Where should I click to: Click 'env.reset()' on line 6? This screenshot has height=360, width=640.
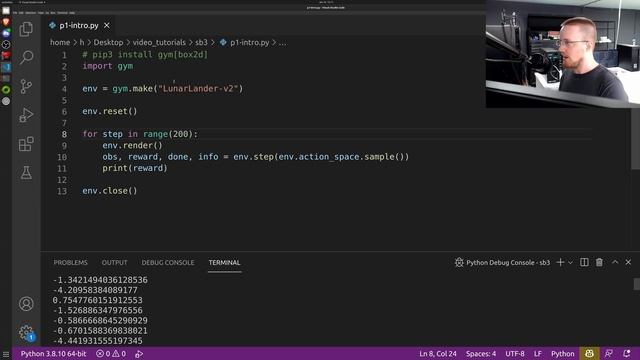click(110, 111)
